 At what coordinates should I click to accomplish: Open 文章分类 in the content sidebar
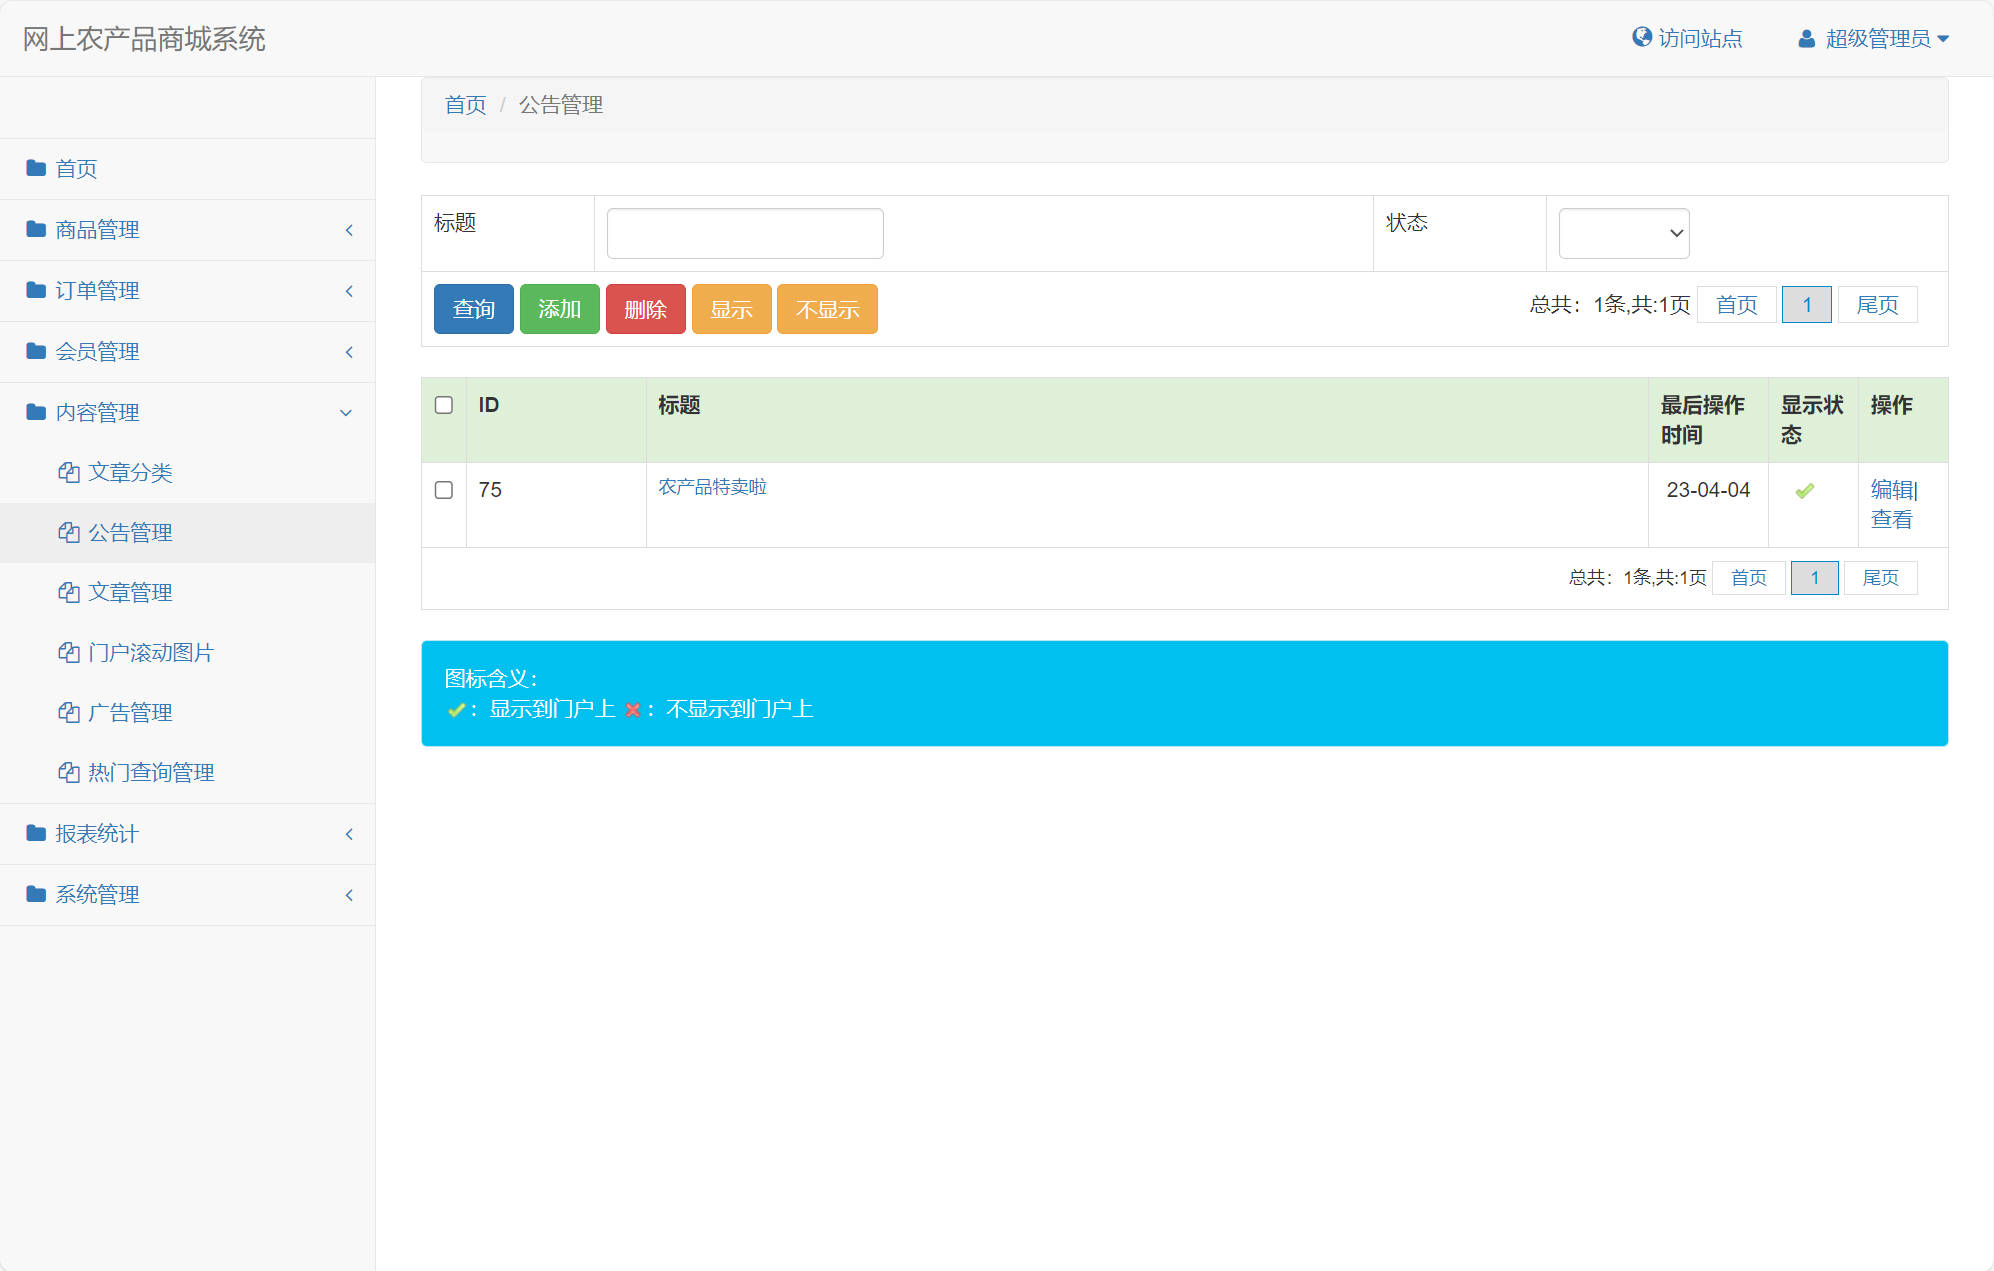pos(131,472)
